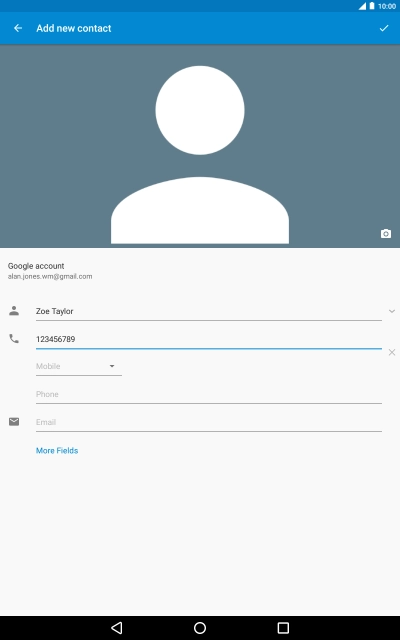Tap the Android back navigation button
The height and width of the screenshot is (640, 400).
pos(117,628)
